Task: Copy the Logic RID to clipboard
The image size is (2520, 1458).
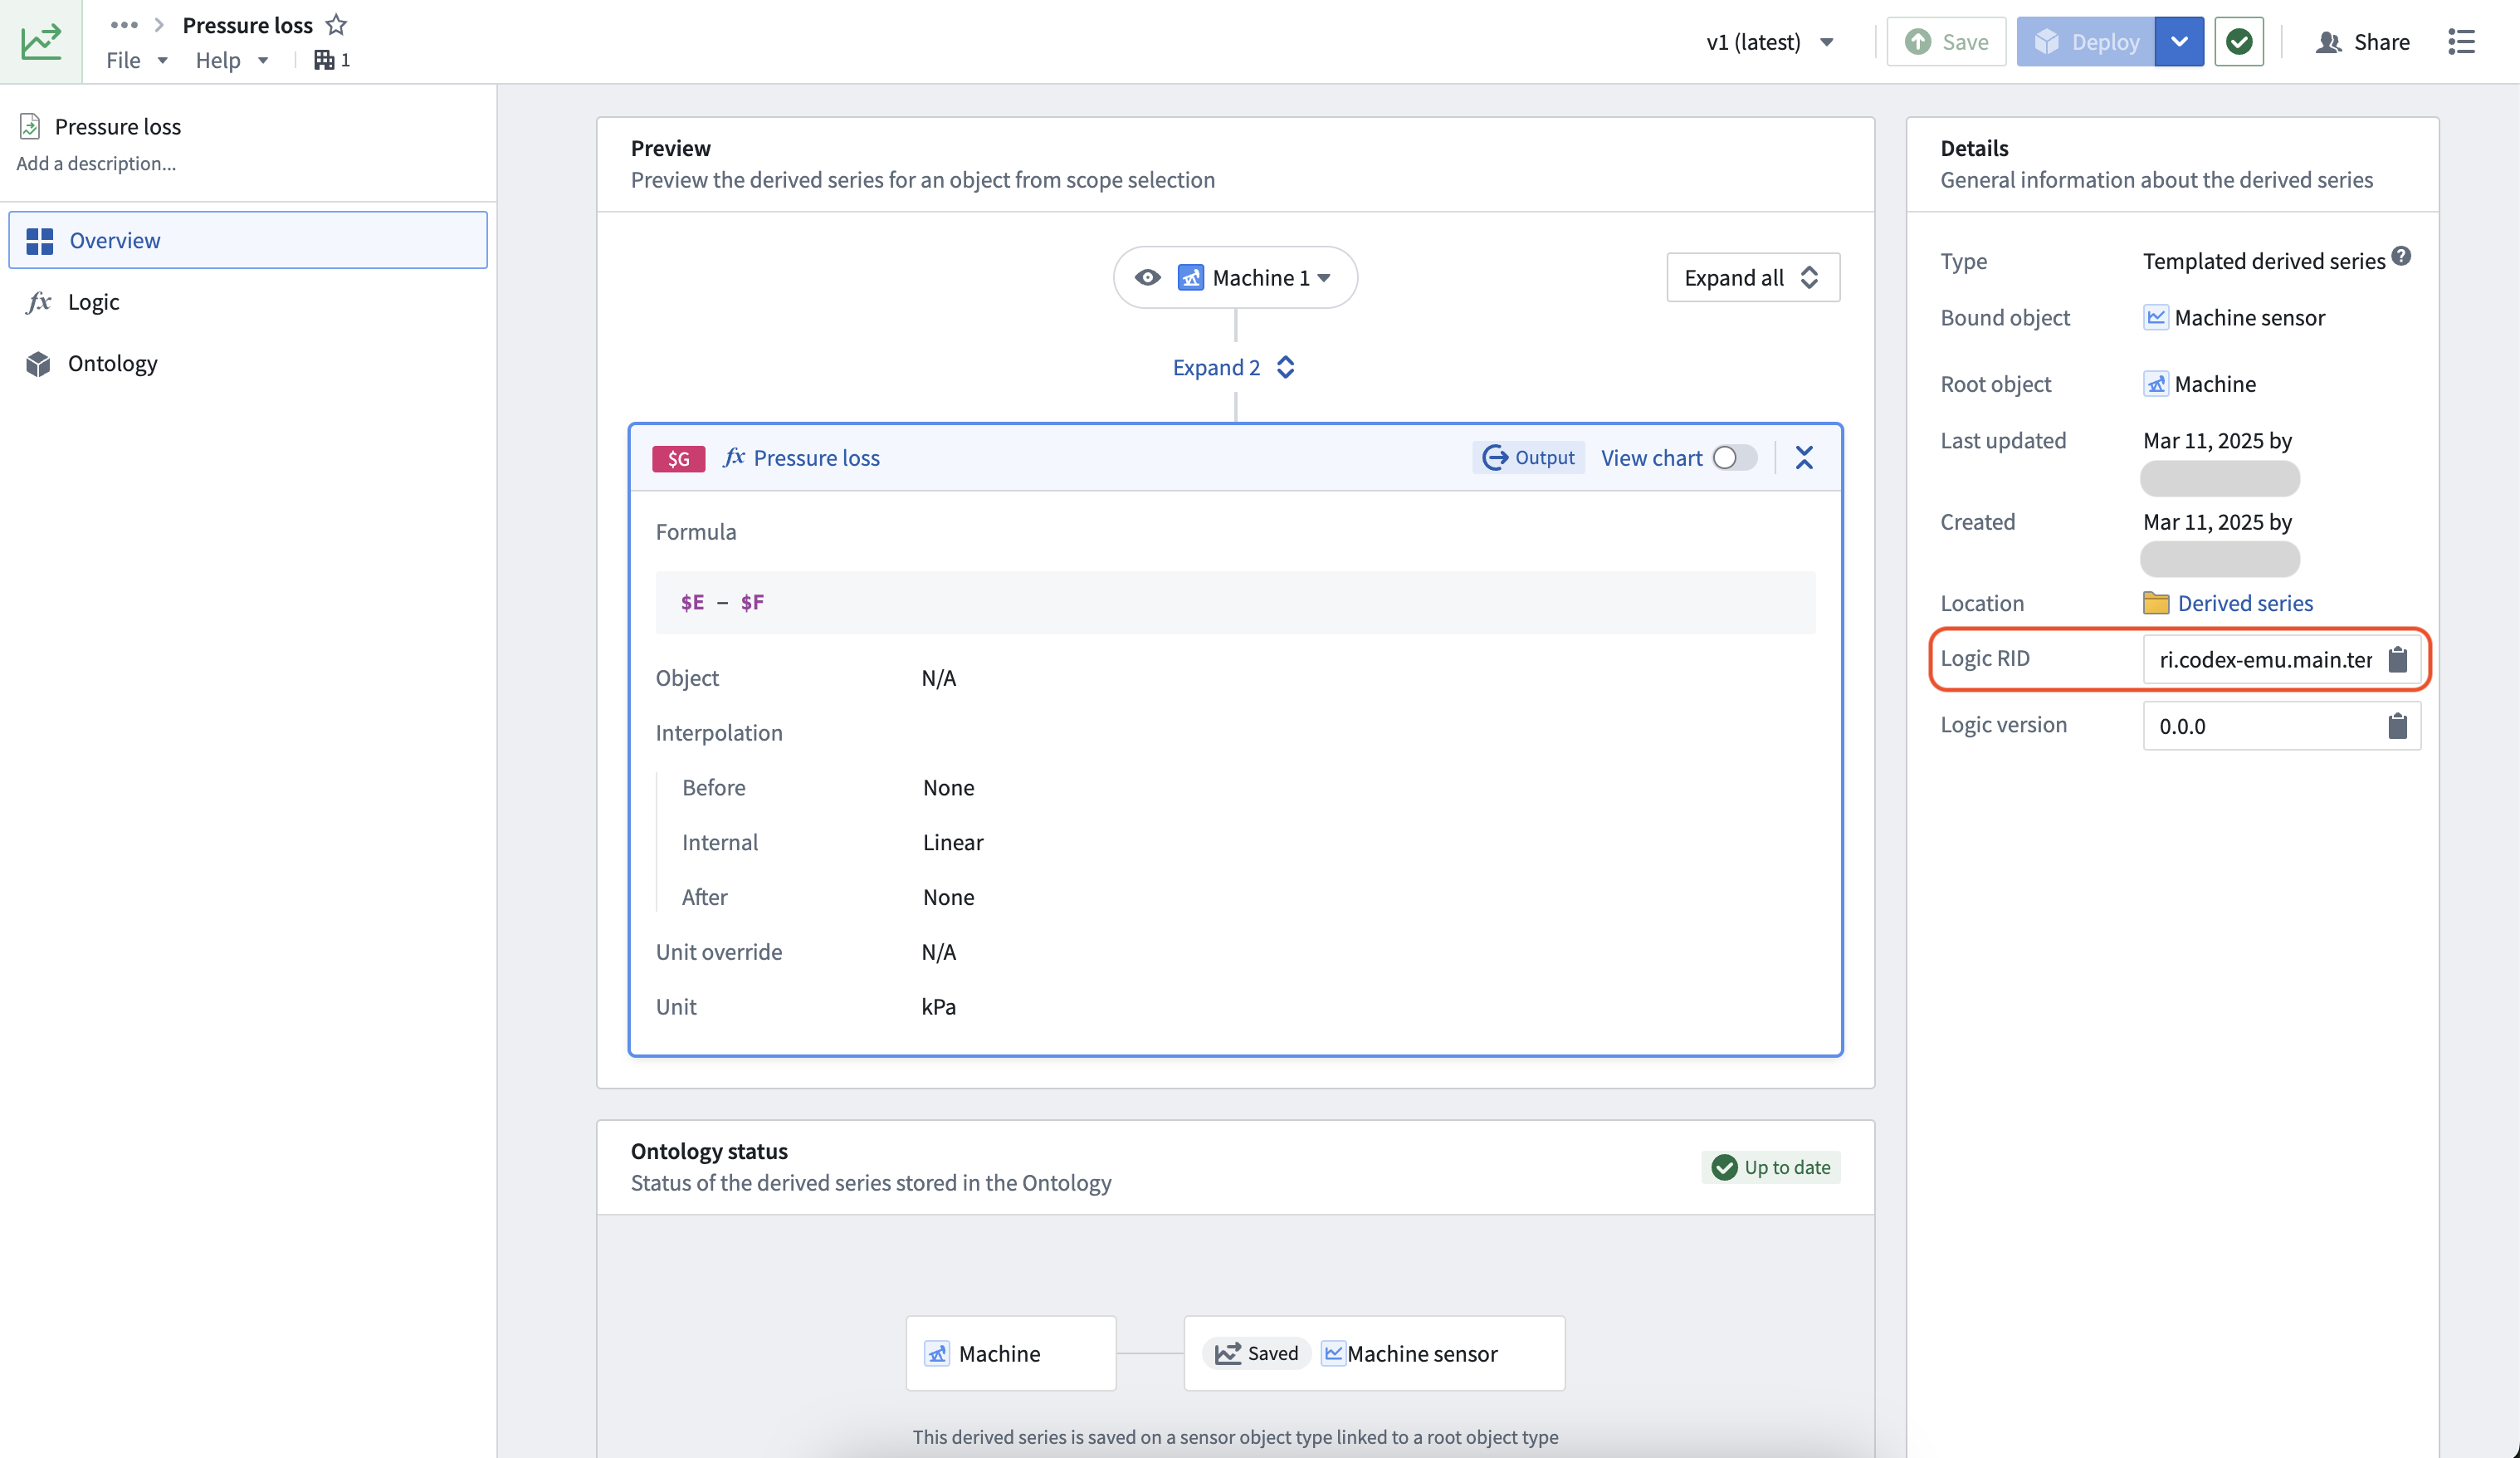Action: 2397,659
